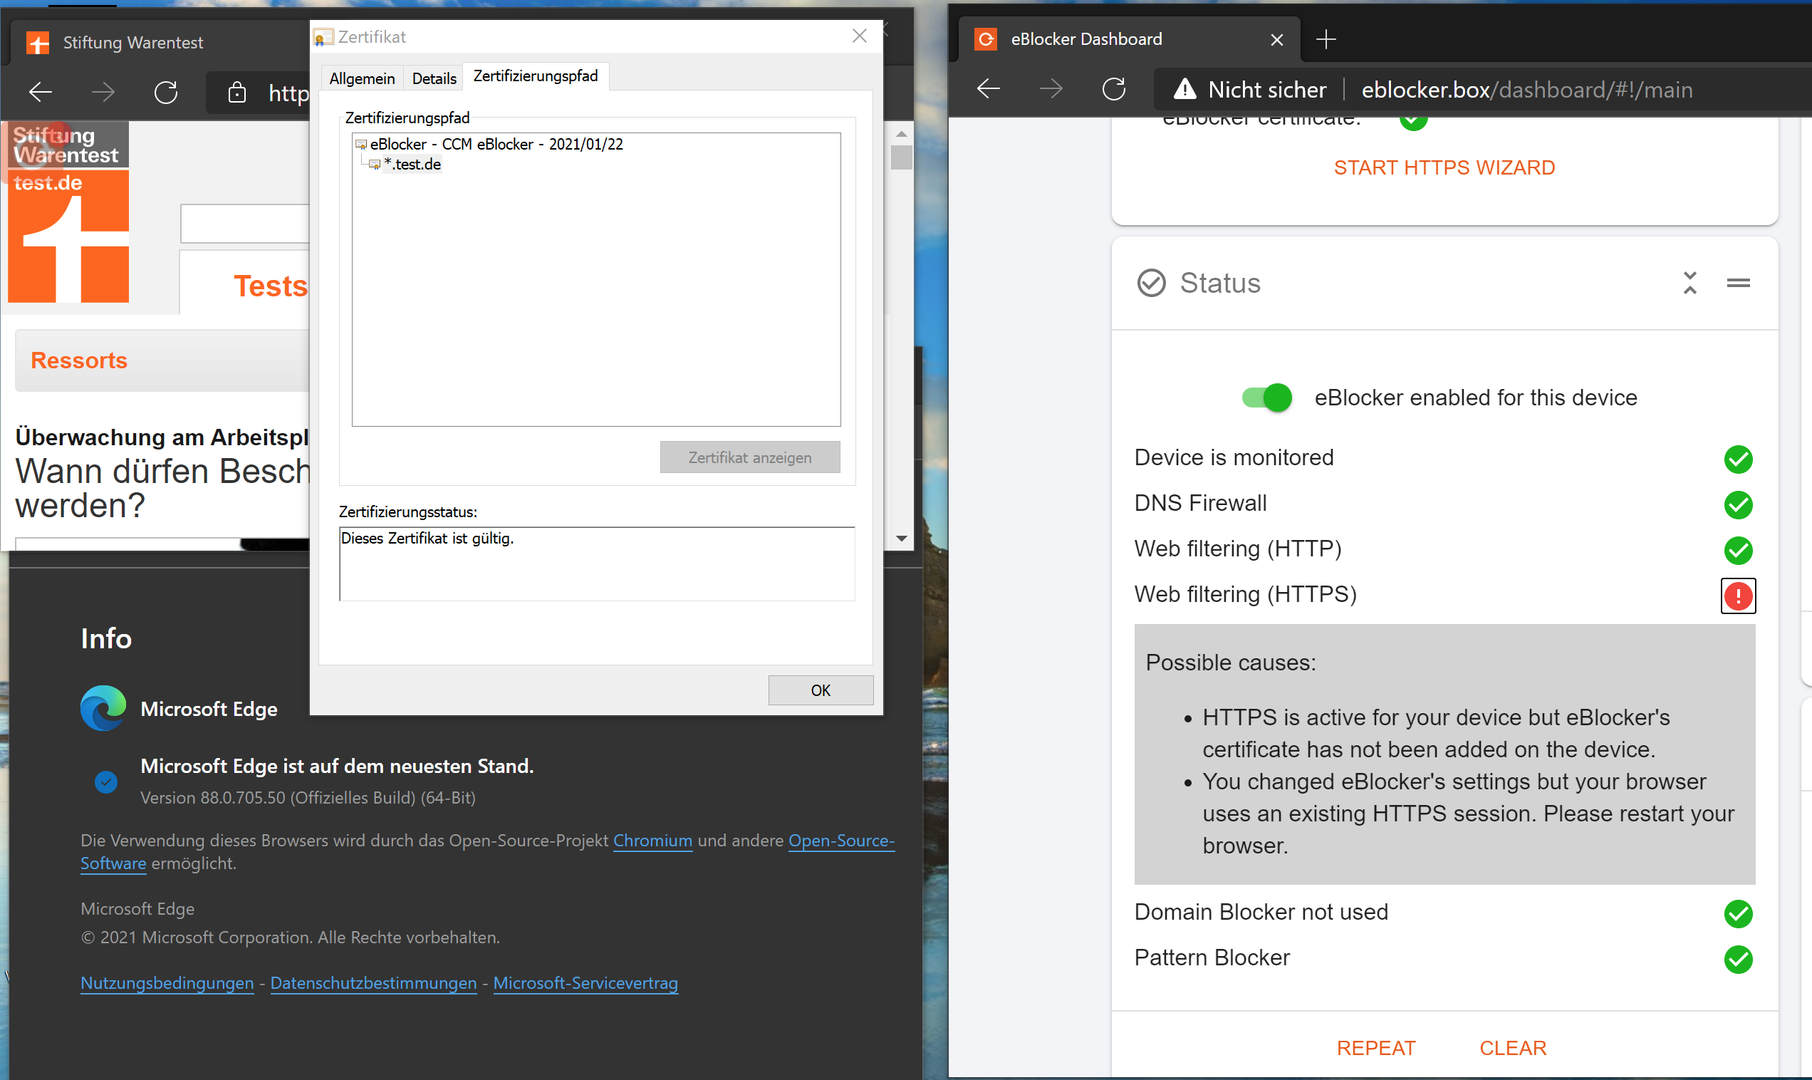
Task: Open the Nutzungsbedingungen link
Action: point(167,983)
